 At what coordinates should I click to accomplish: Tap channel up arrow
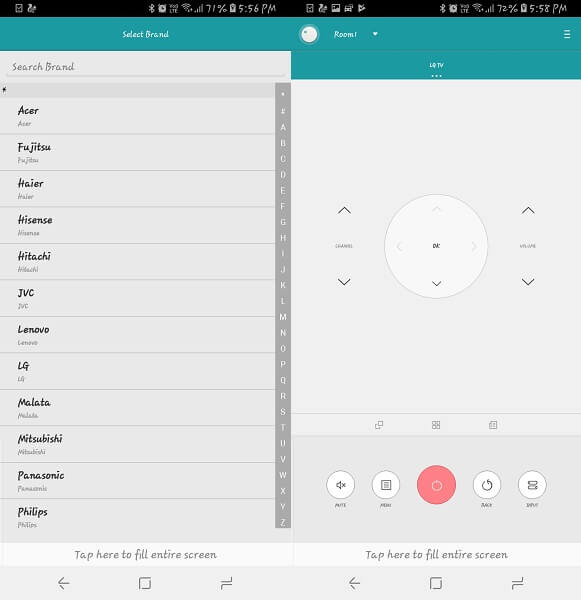coord(344,210)
